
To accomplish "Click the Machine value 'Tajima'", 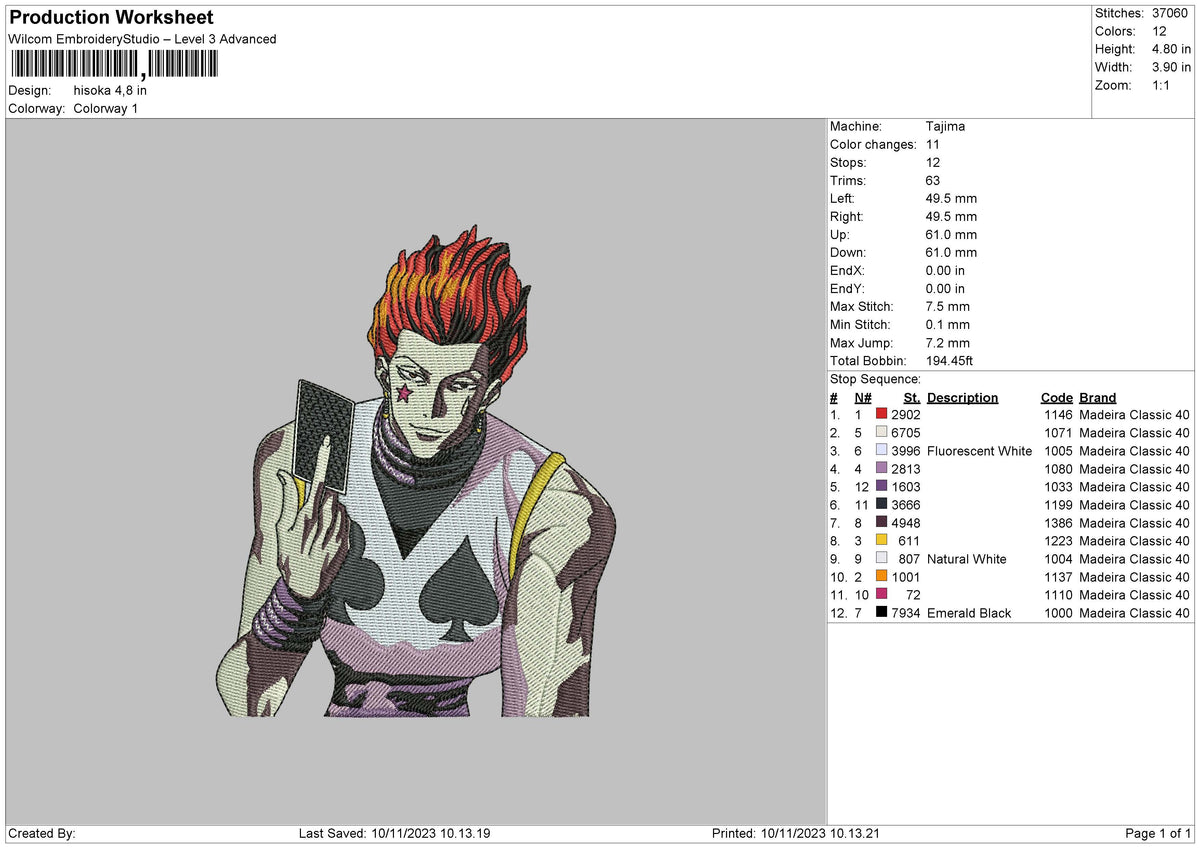I will (945, 126).
